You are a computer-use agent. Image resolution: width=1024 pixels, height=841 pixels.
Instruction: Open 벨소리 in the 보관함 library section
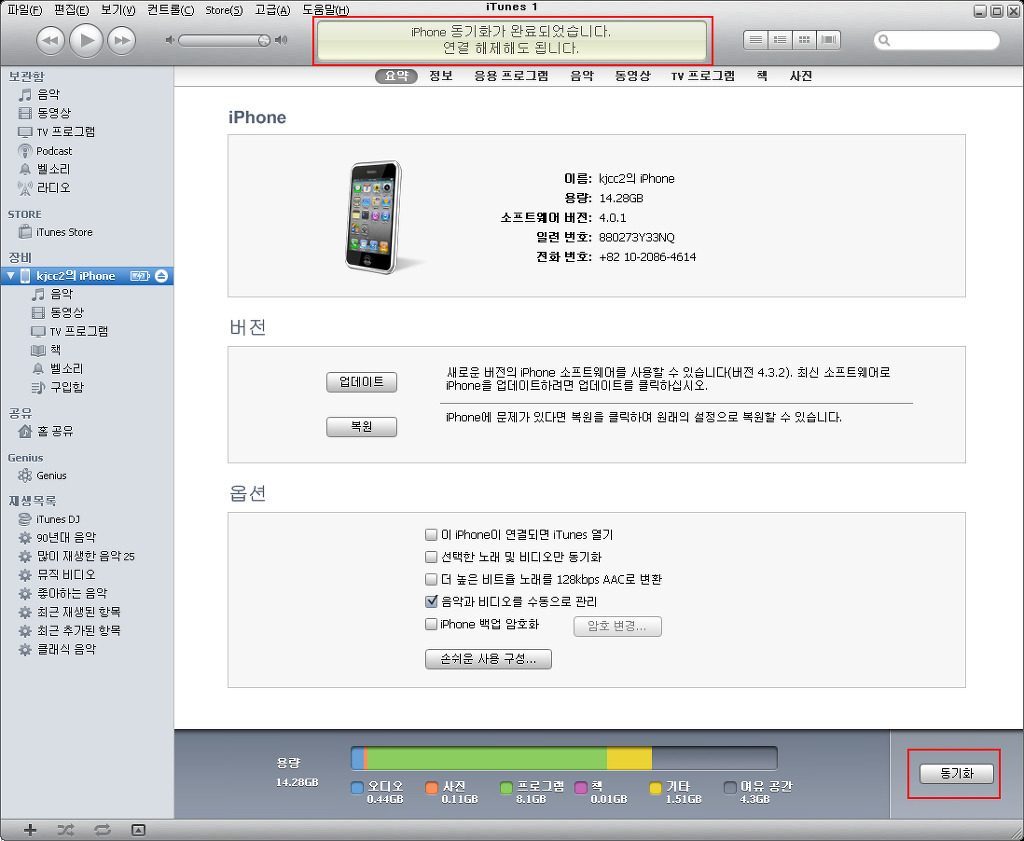[x=54, y=169]
